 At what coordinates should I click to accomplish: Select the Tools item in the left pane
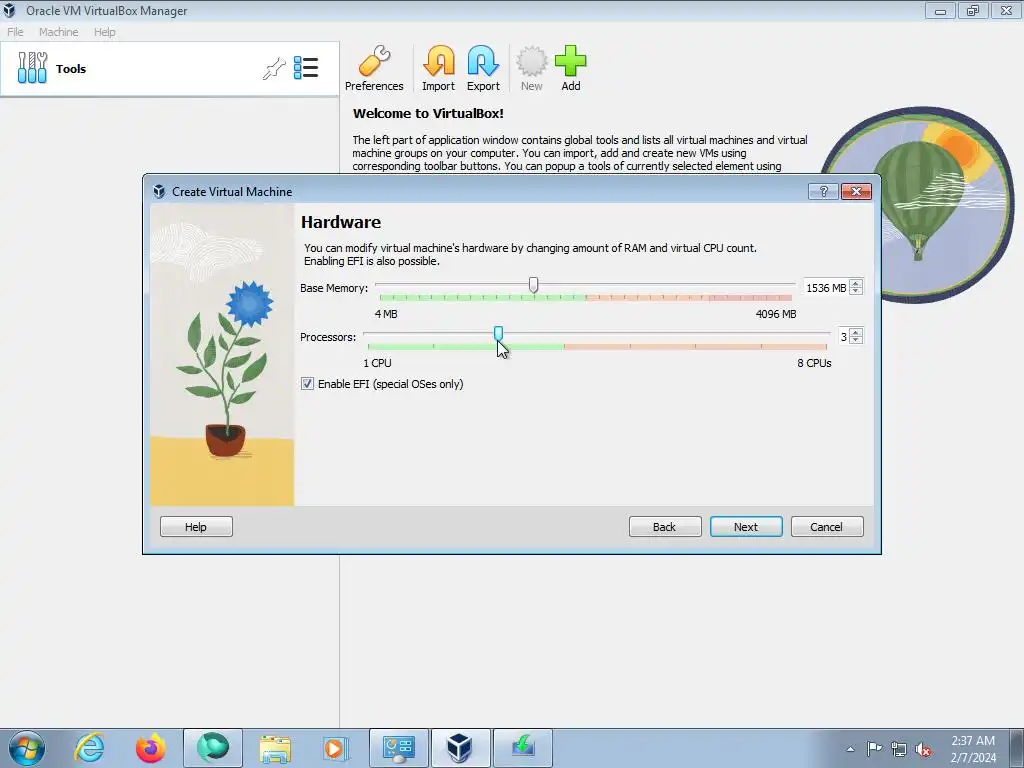[x=170, y=69]
